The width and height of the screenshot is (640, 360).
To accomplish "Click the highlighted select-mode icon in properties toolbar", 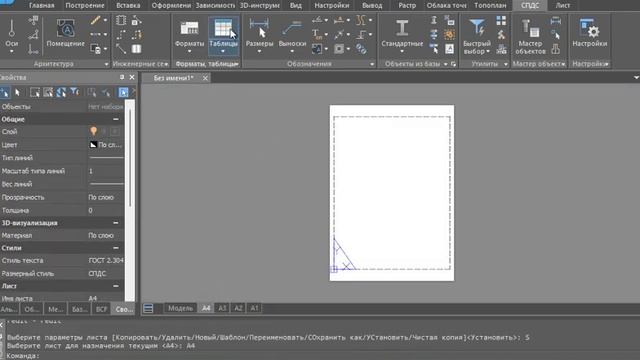I will pyautogui.click(x=123, y=93).
